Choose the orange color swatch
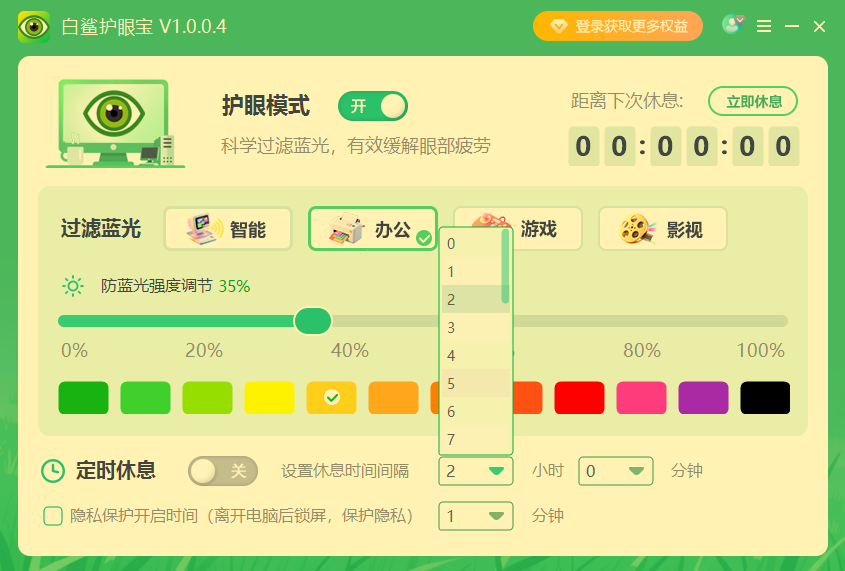This screenshot has height=571, width=845. click(x=393, y=398)
